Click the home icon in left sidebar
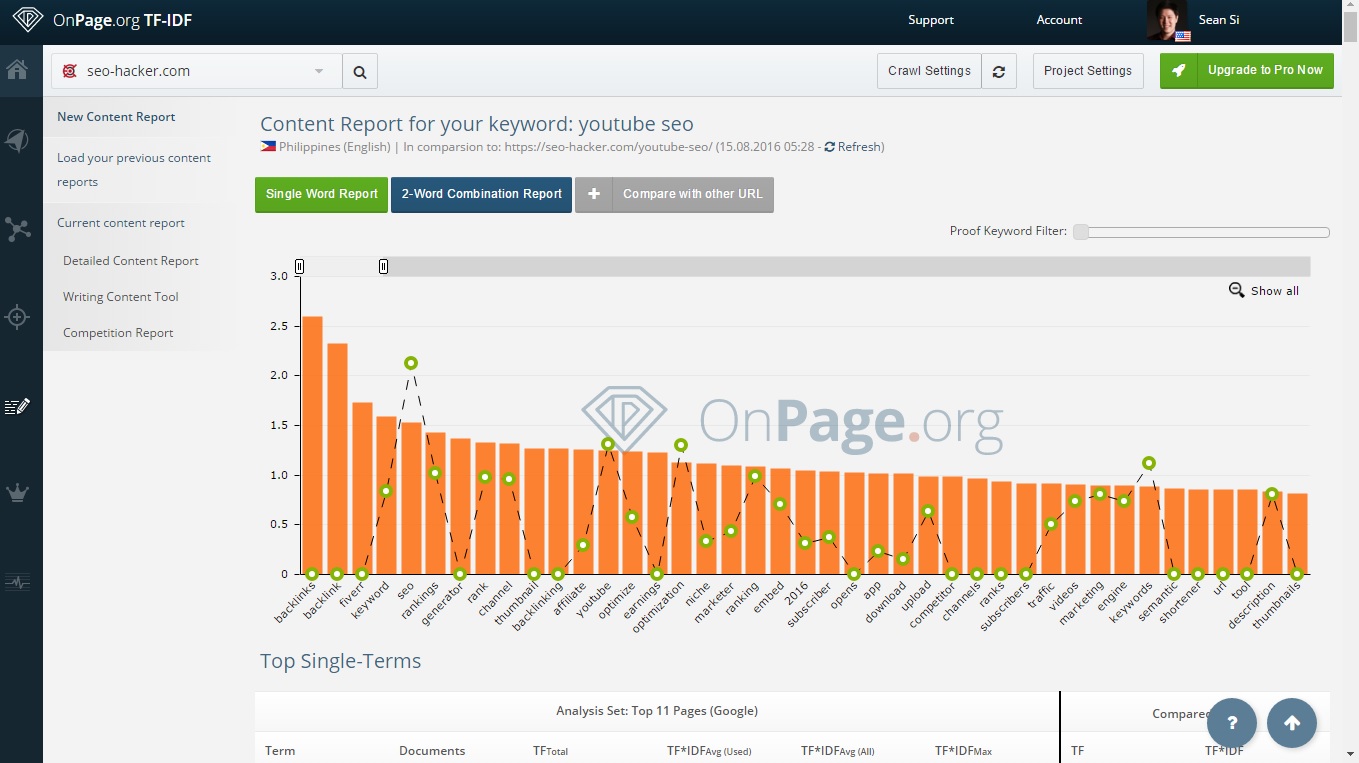The height and width of the screenshot is (763, 1359). 17,70
